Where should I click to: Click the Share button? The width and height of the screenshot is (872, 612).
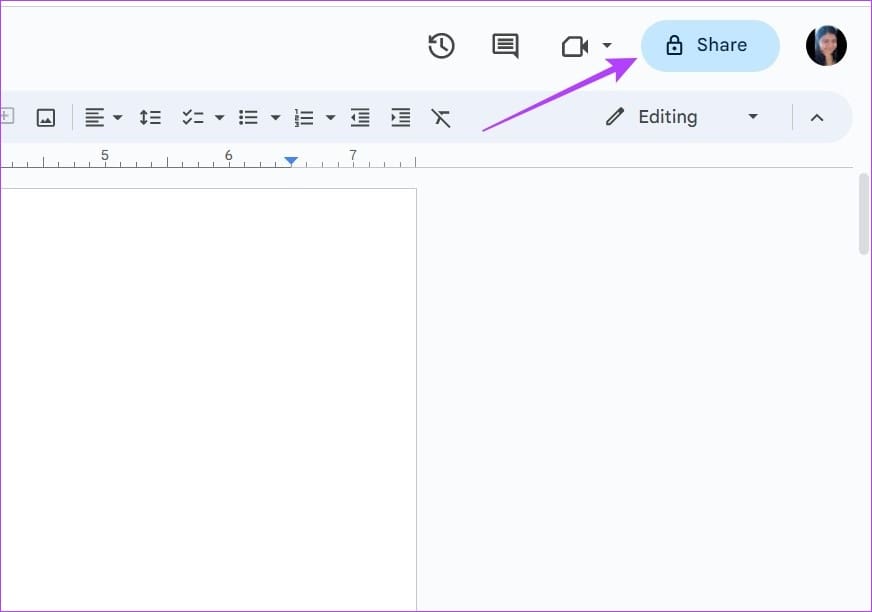point(710,46)
